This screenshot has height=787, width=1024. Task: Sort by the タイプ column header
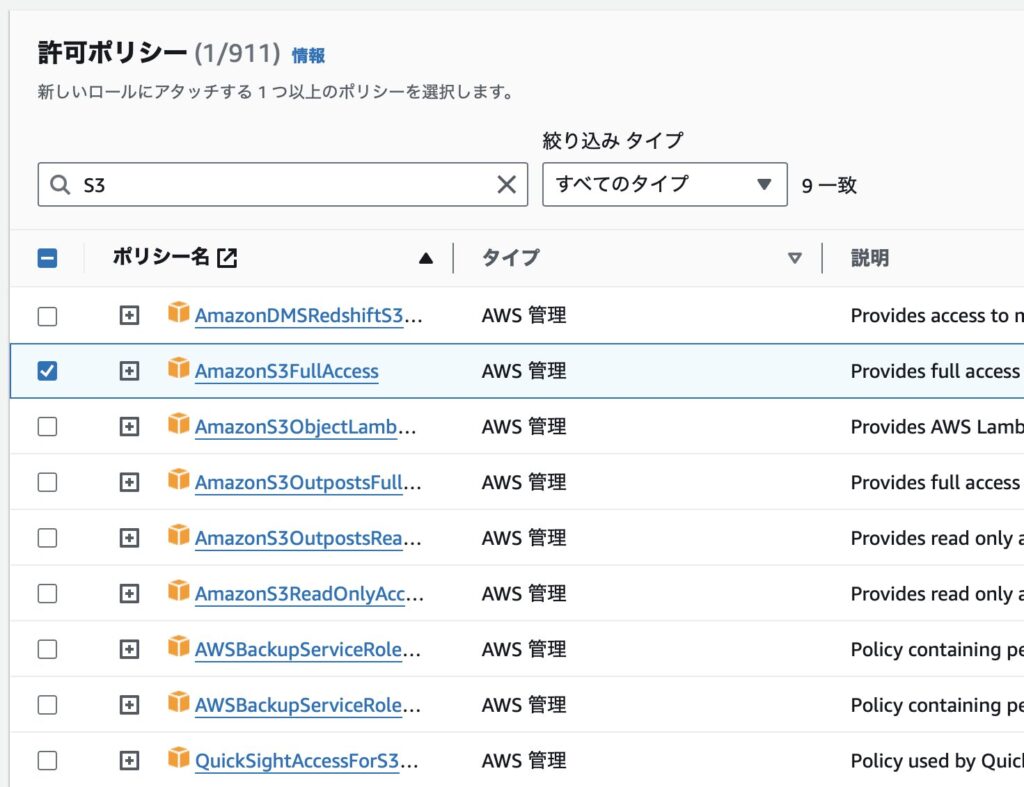511,257
